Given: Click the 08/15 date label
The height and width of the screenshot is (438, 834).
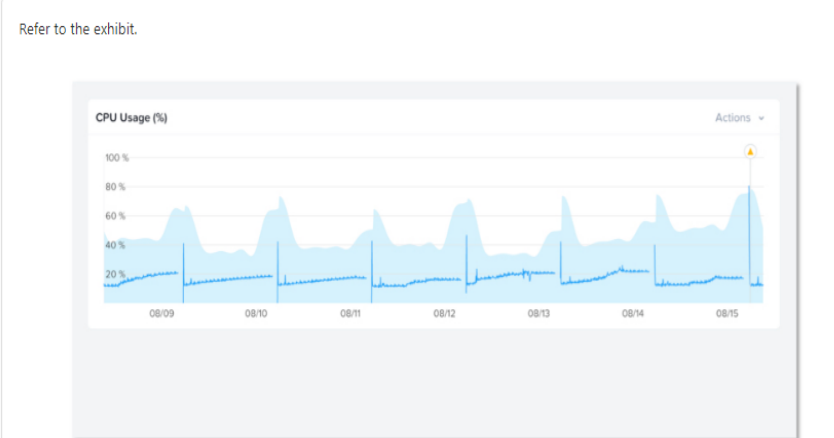Looking at the screenshot, I should [x=727, y=313].
